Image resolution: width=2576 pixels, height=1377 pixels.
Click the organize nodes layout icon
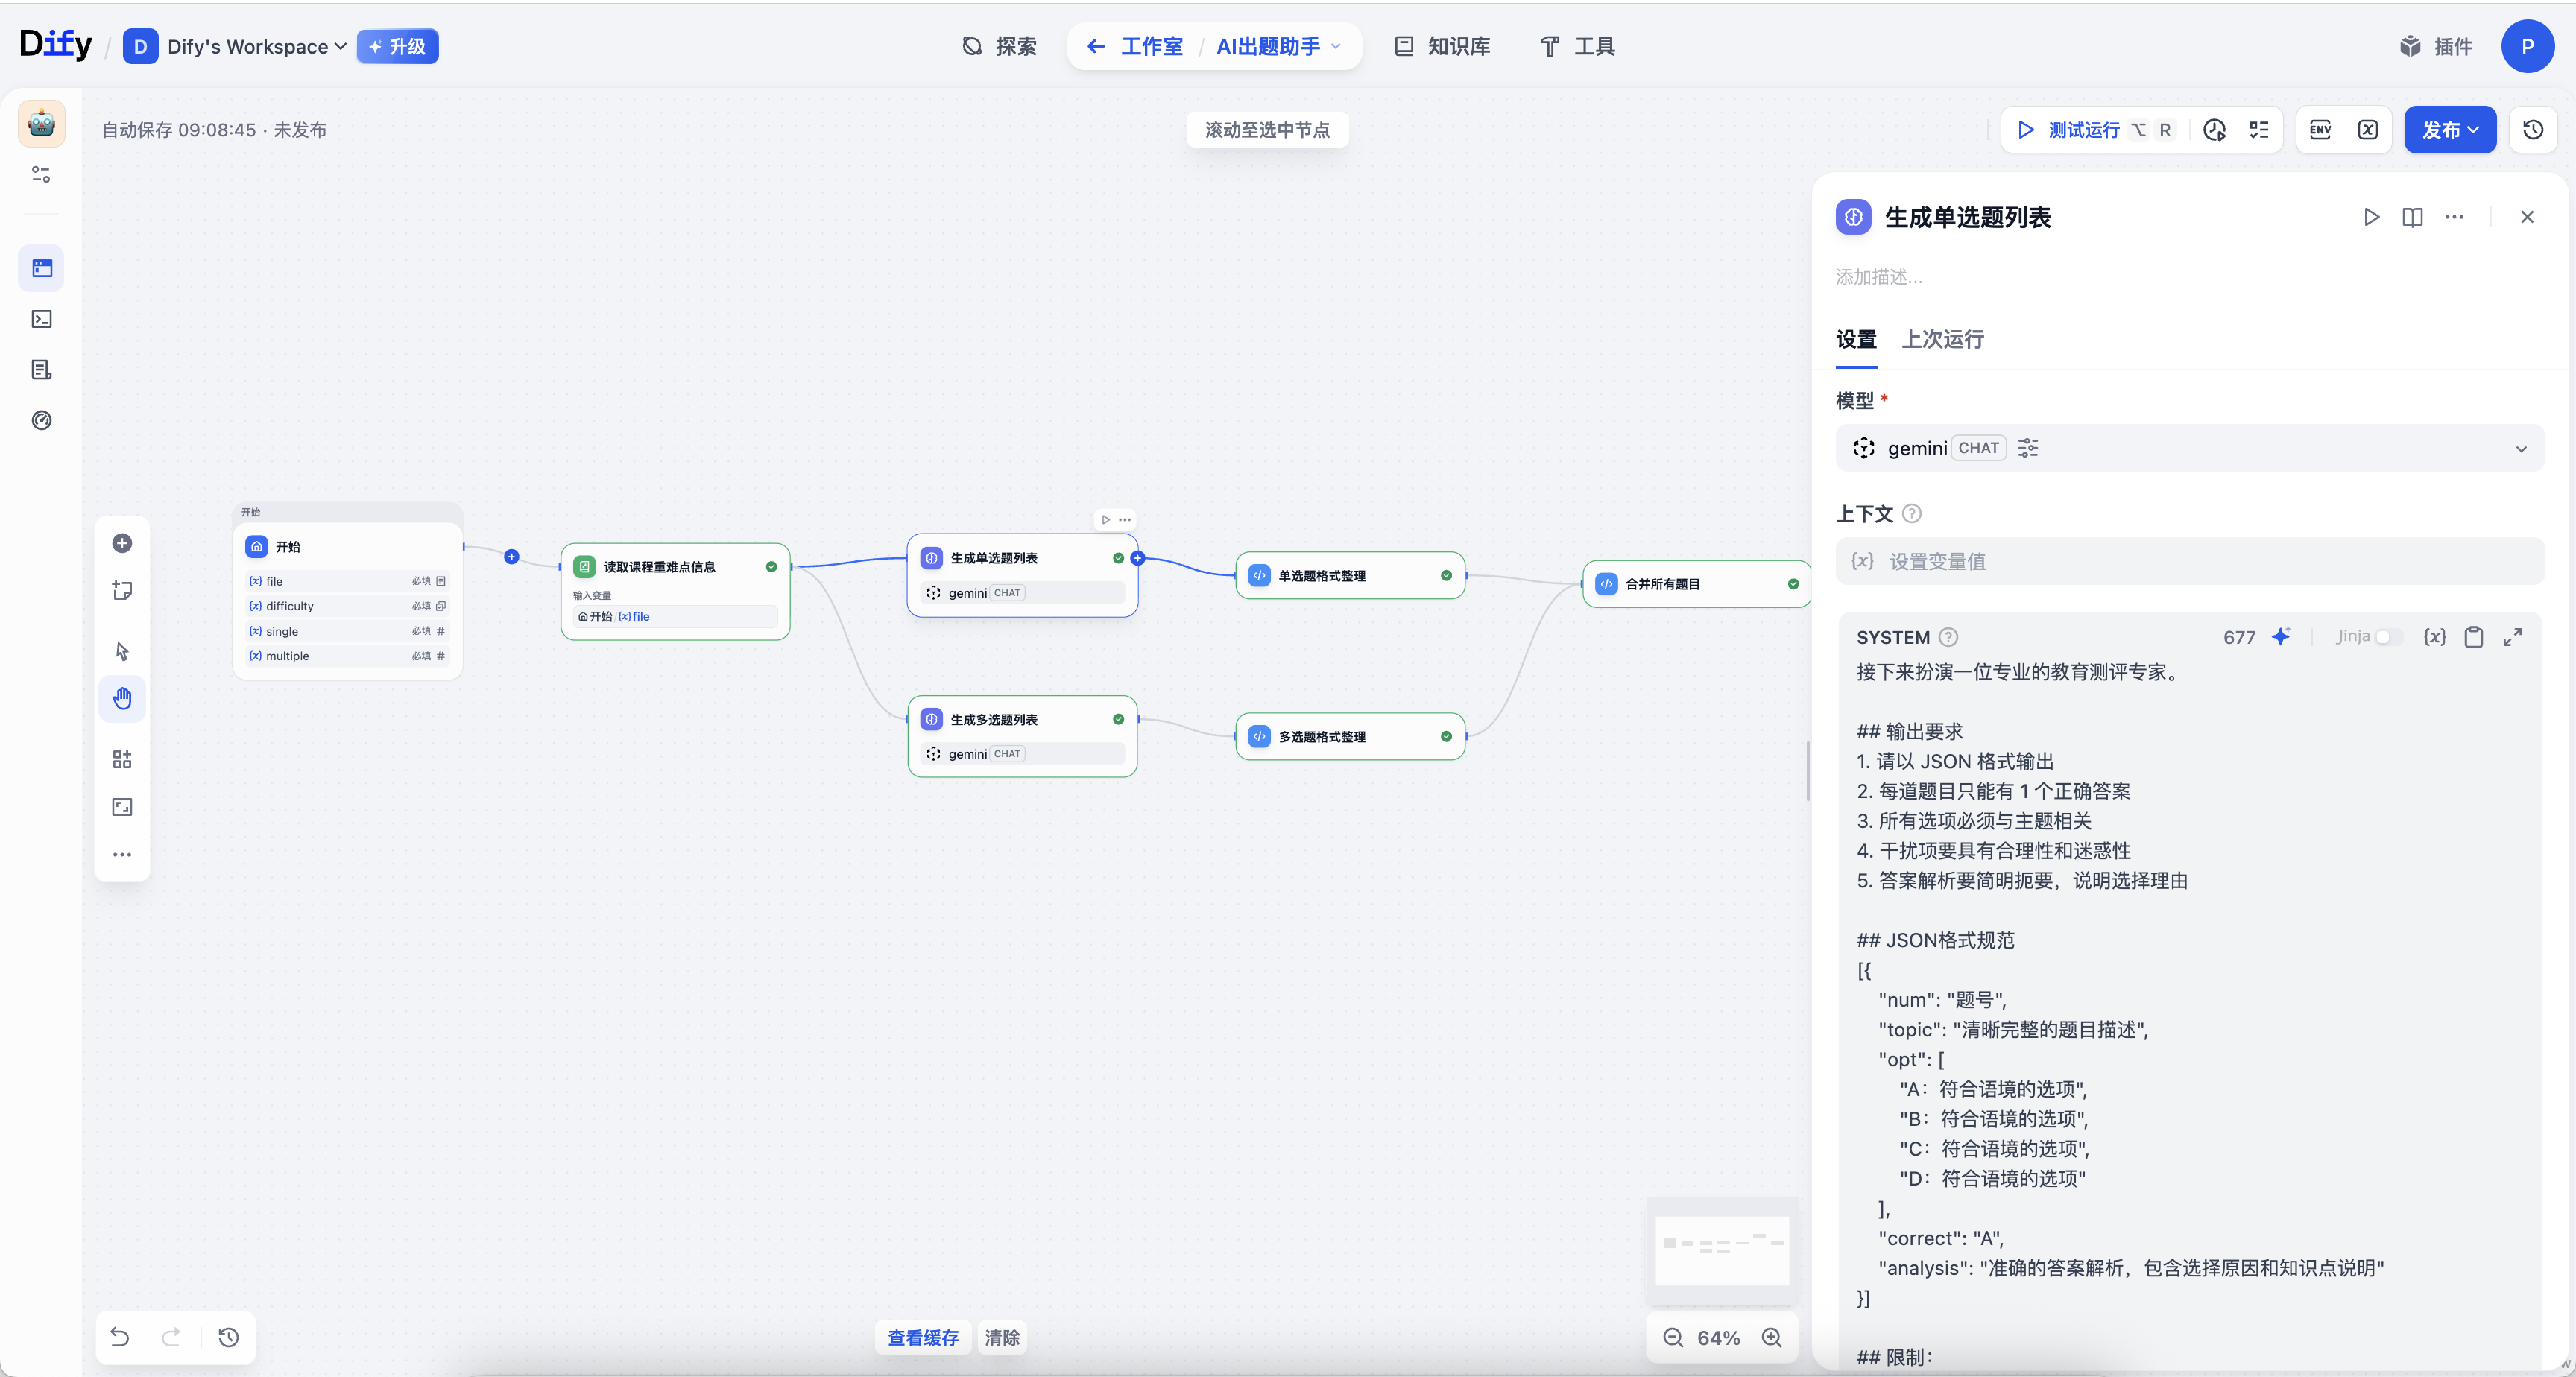click(122, 760)
